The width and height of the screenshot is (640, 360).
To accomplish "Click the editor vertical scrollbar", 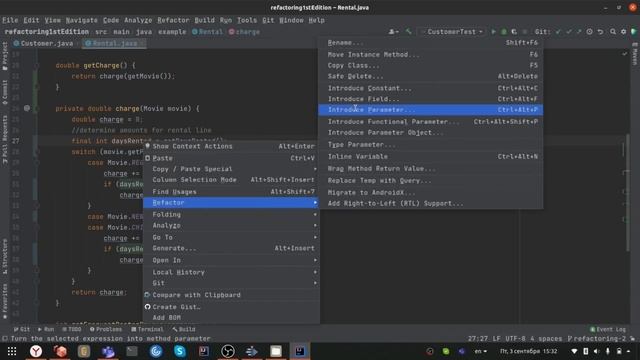I will [628, 192].
